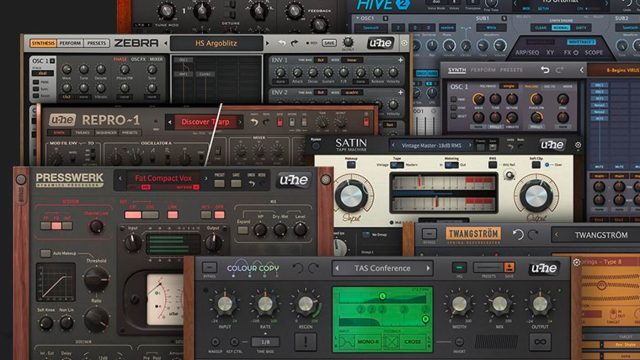
Task: Open the Hive ARP/SEQ tab
Action: click(x=527, y=53)
